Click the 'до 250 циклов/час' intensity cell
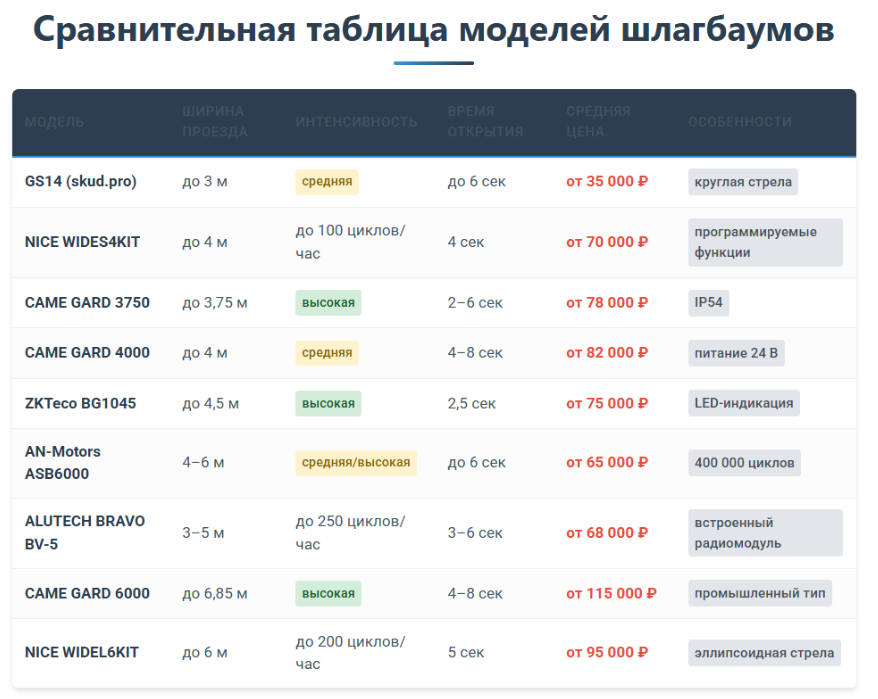Viewport: 878px width, 699px height. tap(351, 533)
